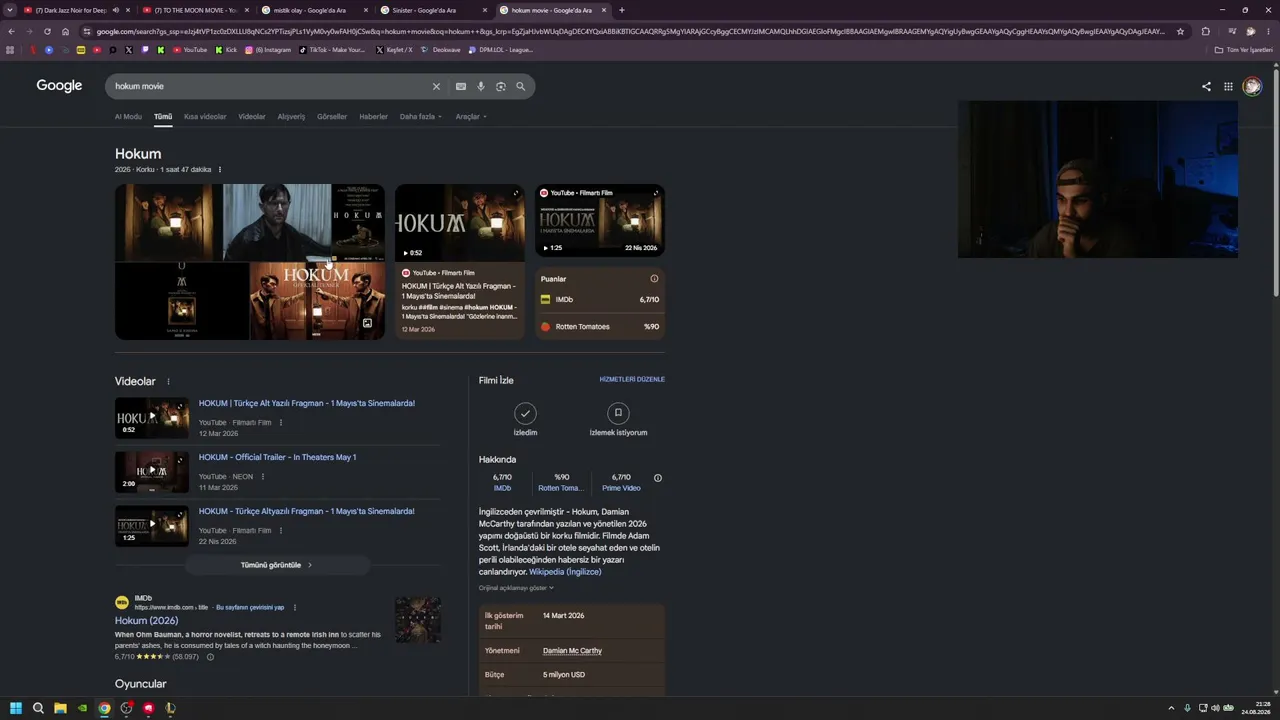Click the Bu sayfanın çevirisini yap link
The width and height of the screenshot is (1280, 720).
tap(250, 608)
